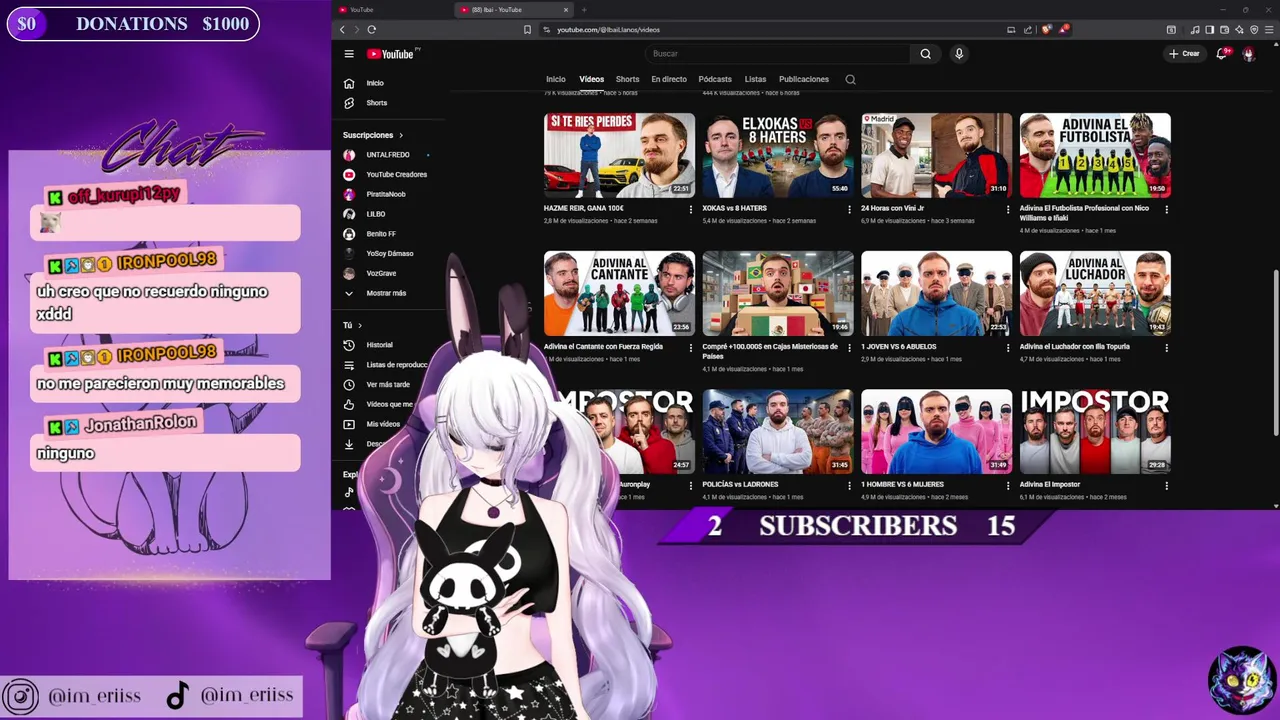Select the Vídeos channel tab
Screen dimensions: 1280x720
click(x=592, y=79)
